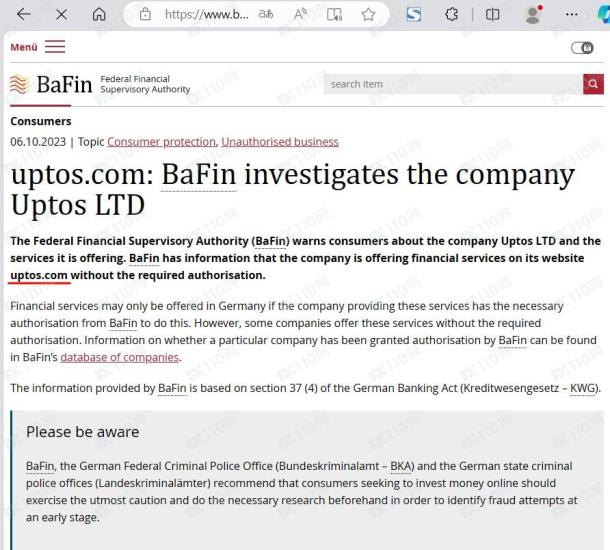Open the user profile avatar
Image resolution: width=610 pixels, height=550 pixels.
coord(533,14)
